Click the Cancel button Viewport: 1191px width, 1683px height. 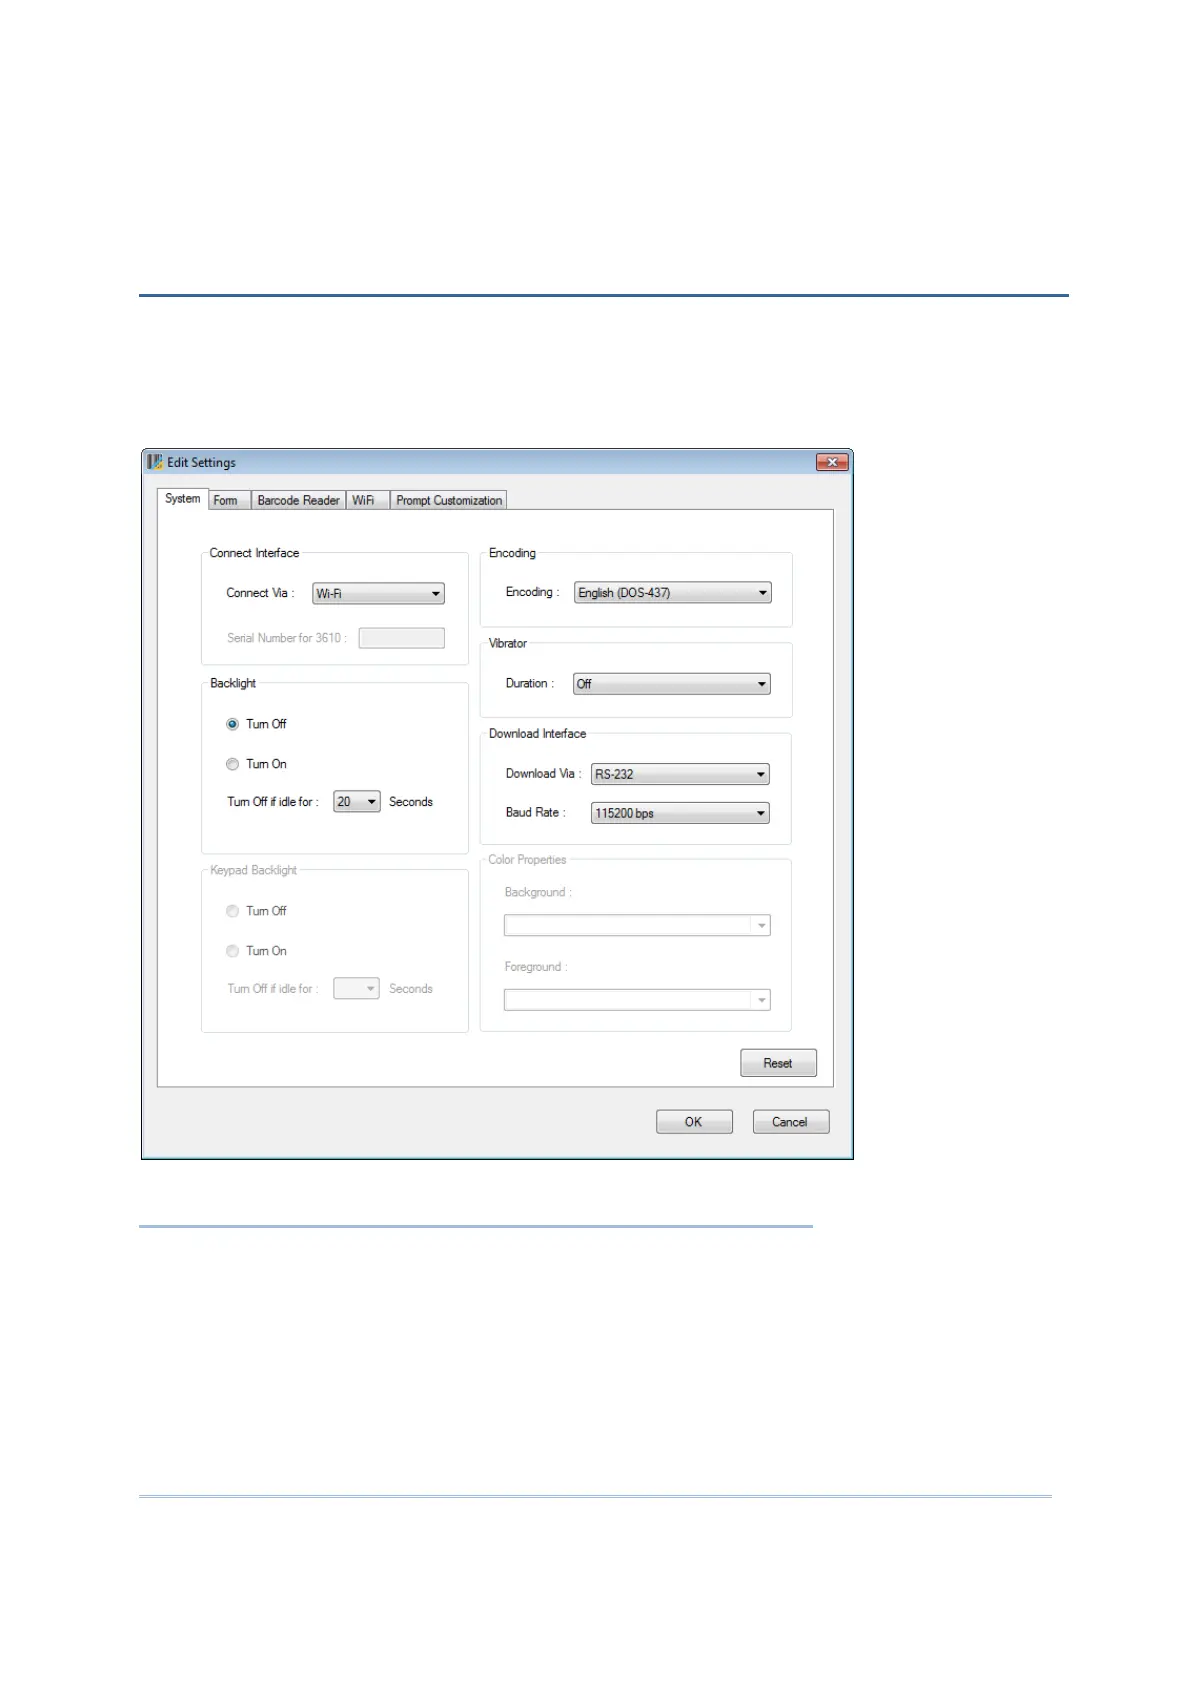pos(790,1122)
